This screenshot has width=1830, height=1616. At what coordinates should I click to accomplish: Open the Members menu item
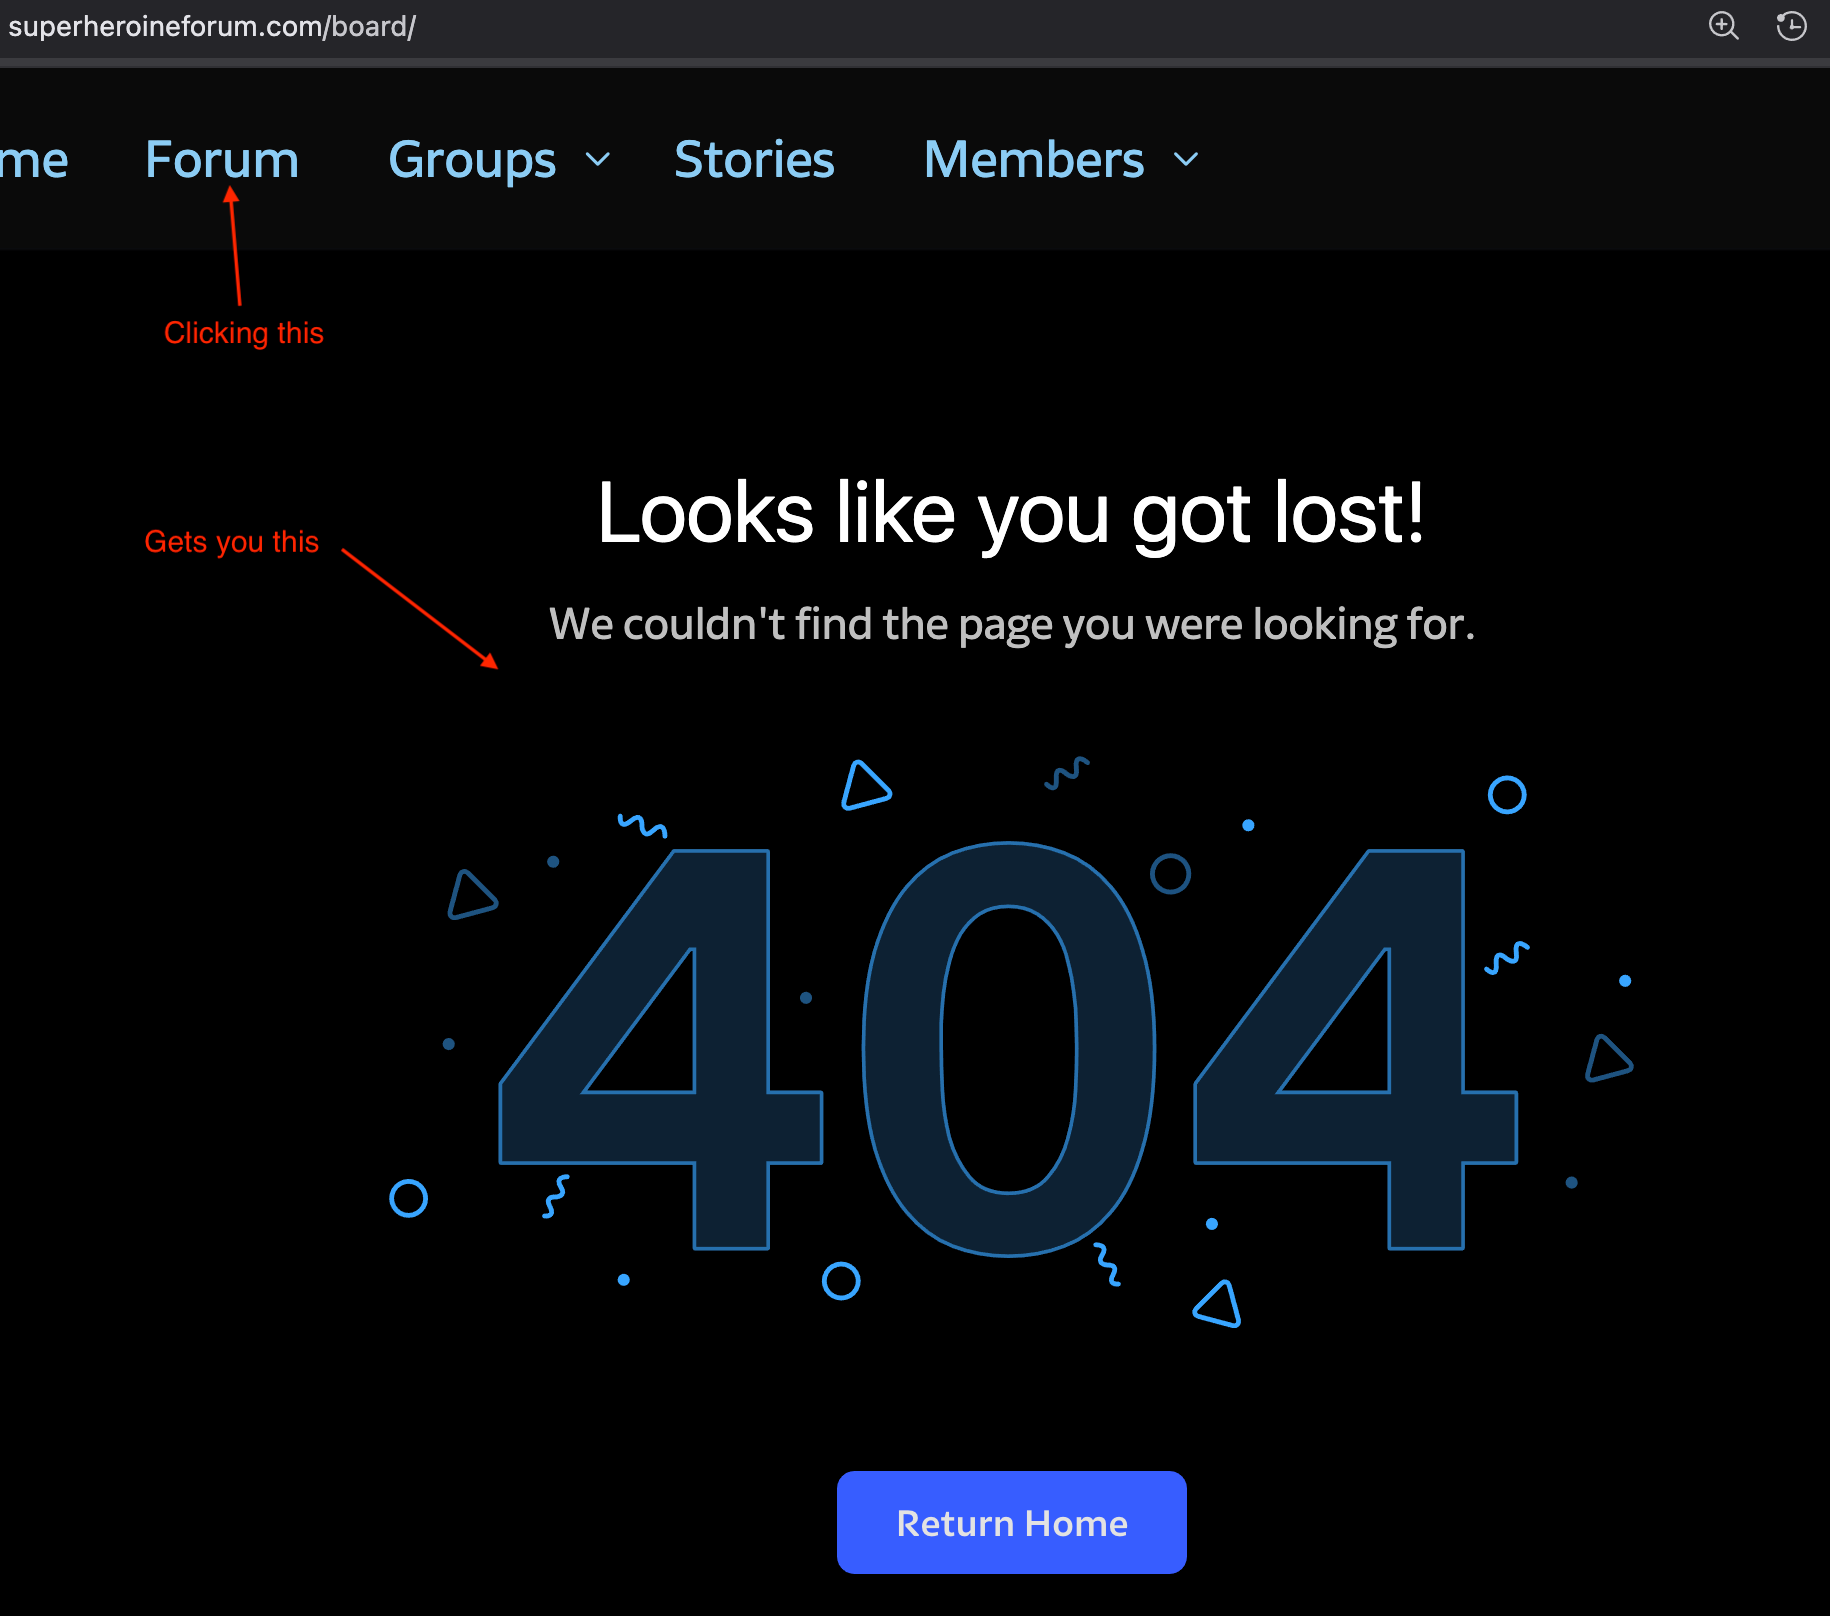[x=1034, y=160]
